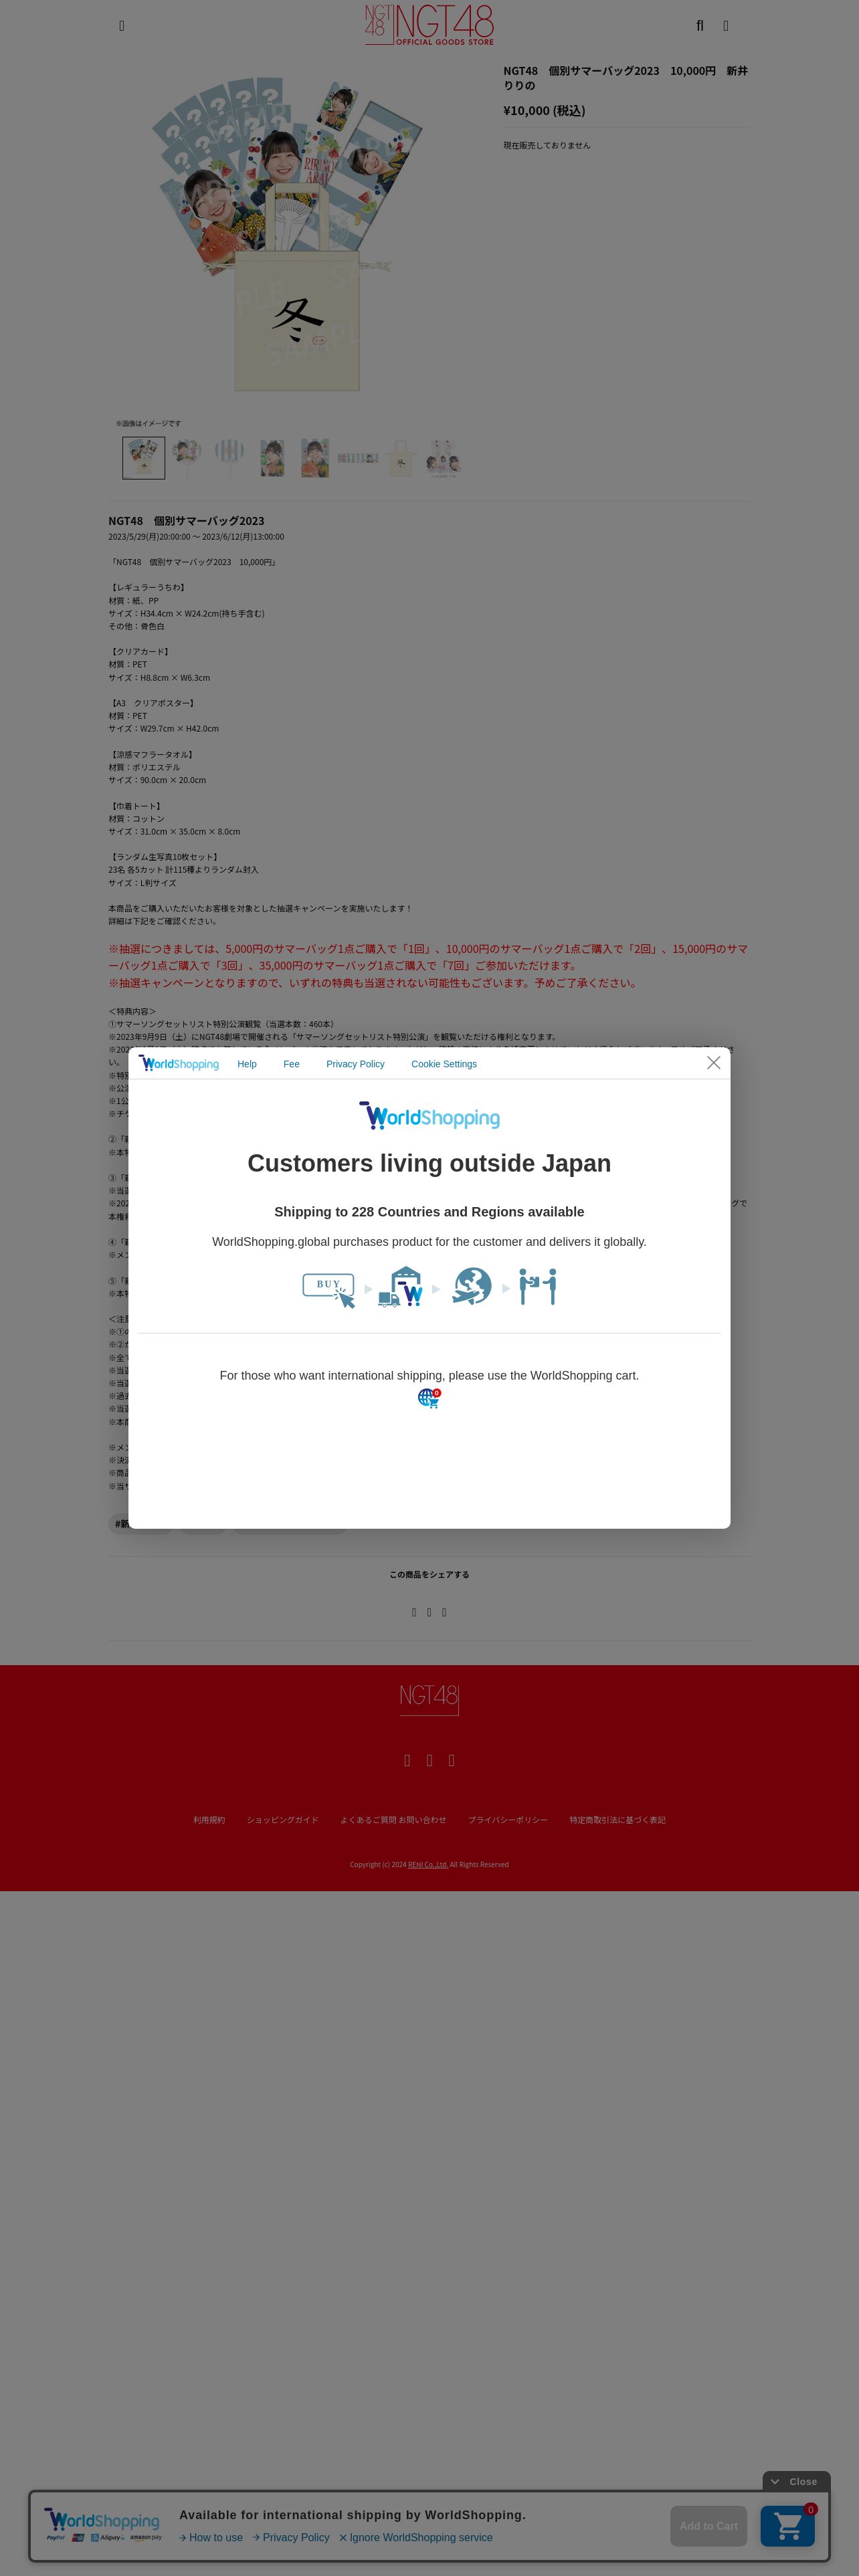Click price ¥10,000 (税込)
Viewport: 859px width, 2576px height.
544,111
